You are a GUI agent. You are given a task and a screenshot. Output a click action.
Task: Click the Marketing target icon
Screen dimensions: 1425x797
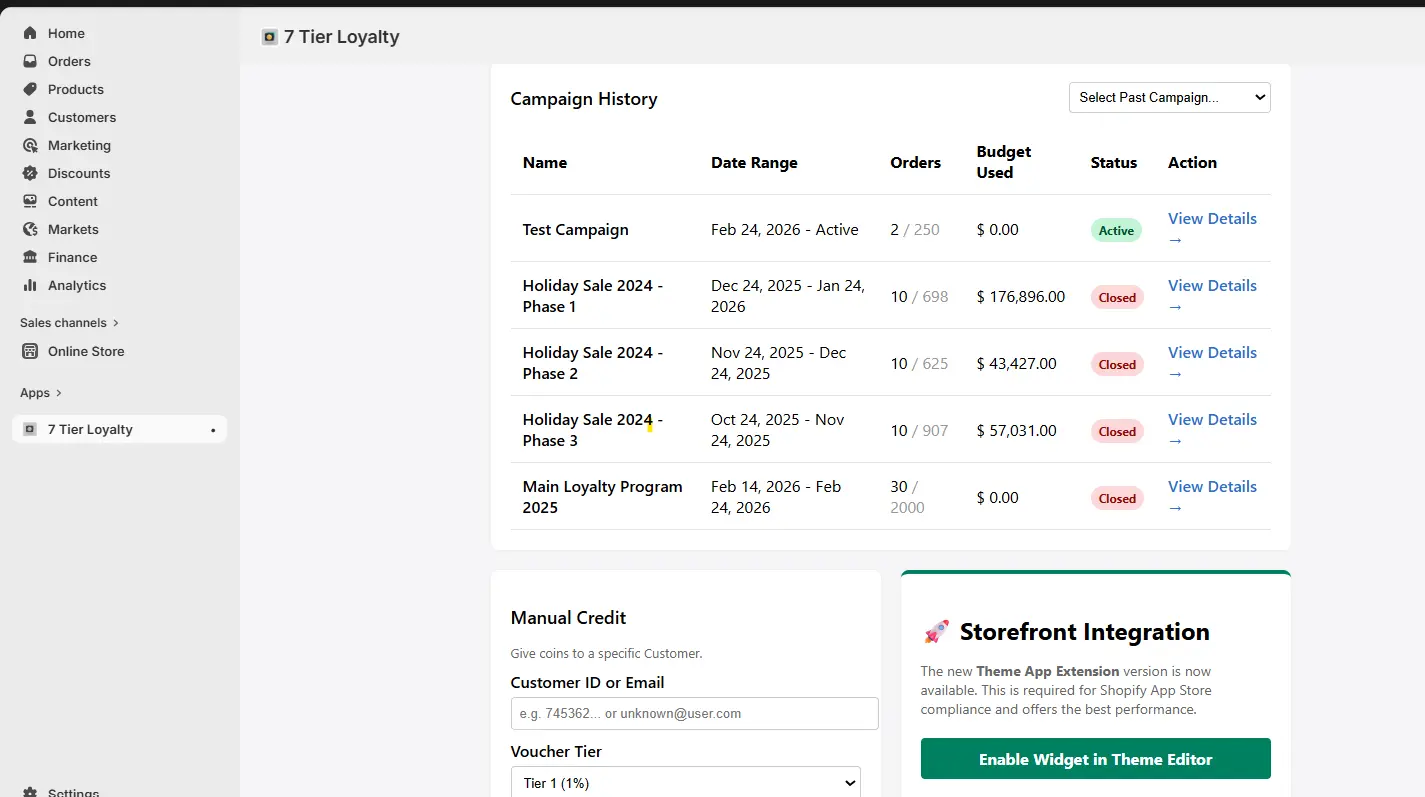30,145
